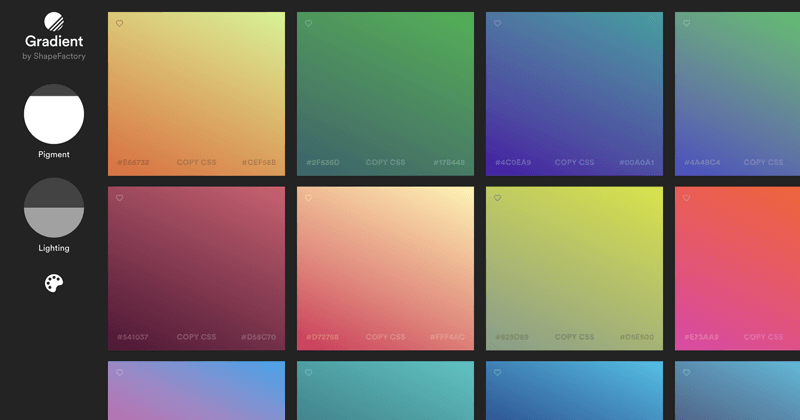Copy CSS of the green gradient
Viewport: 800px width, 420px height.
(x=385, y=162)
